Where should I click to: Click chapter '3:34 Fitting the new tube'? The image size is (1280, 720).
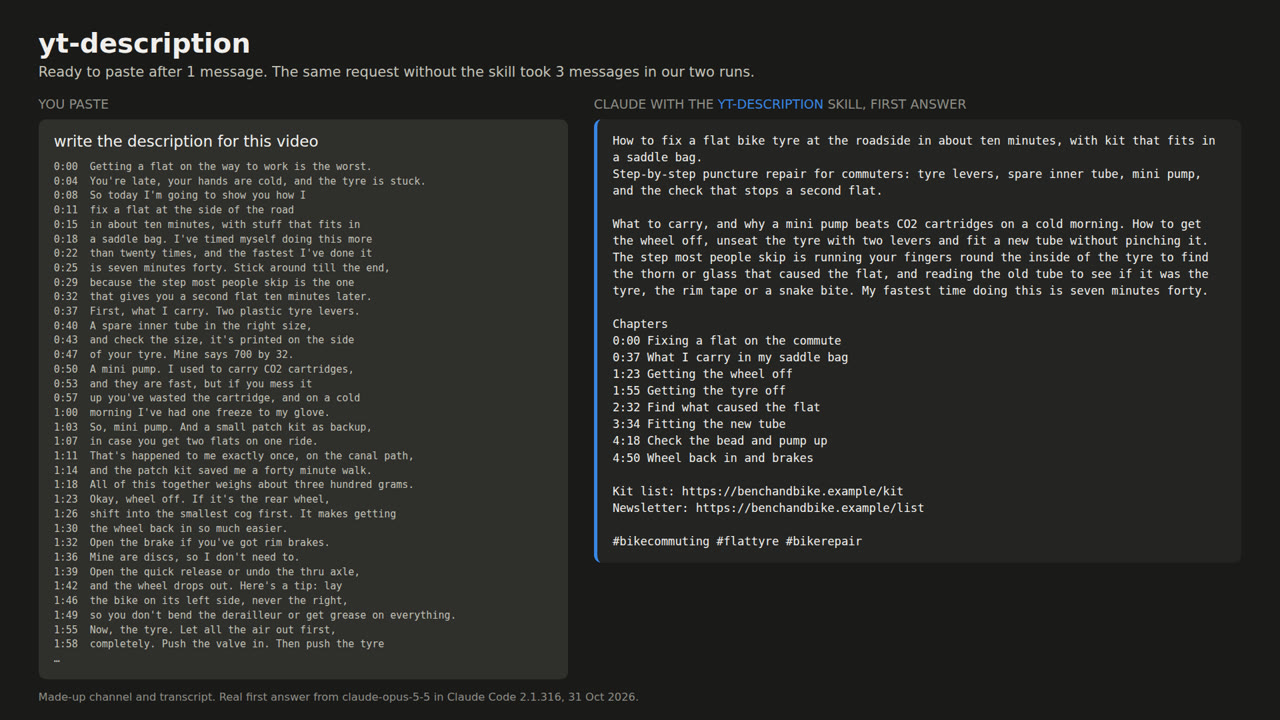(699, 424)
